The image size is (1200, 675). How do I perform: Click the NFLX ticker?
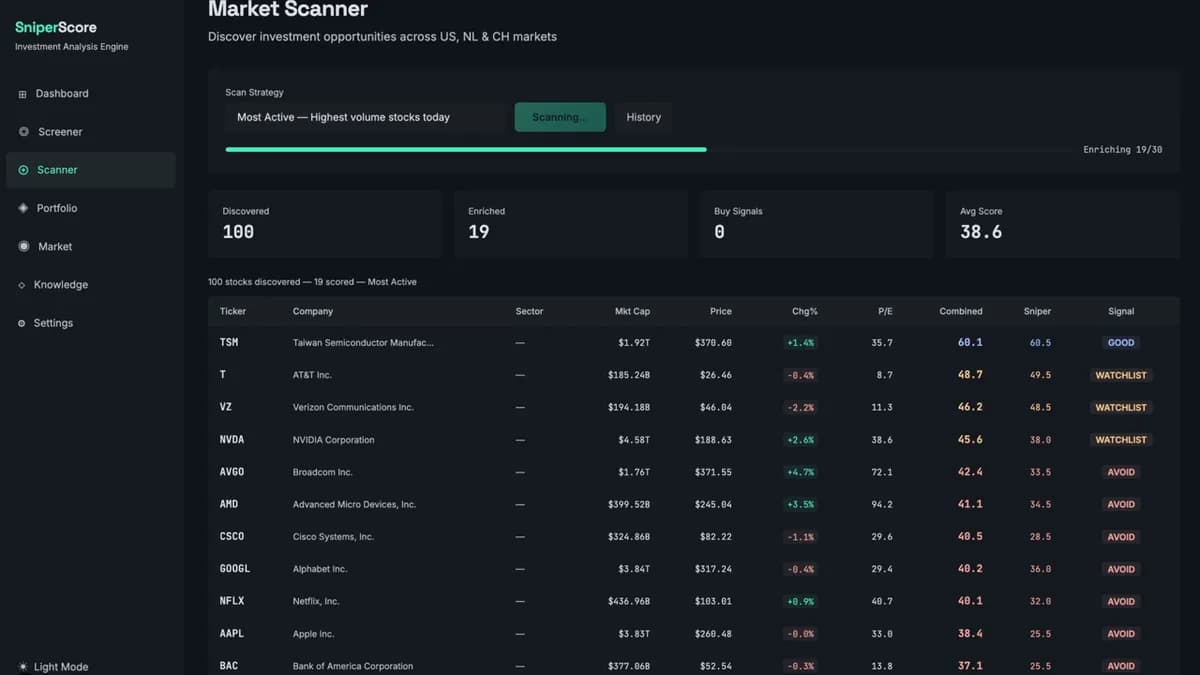(232, 601)
